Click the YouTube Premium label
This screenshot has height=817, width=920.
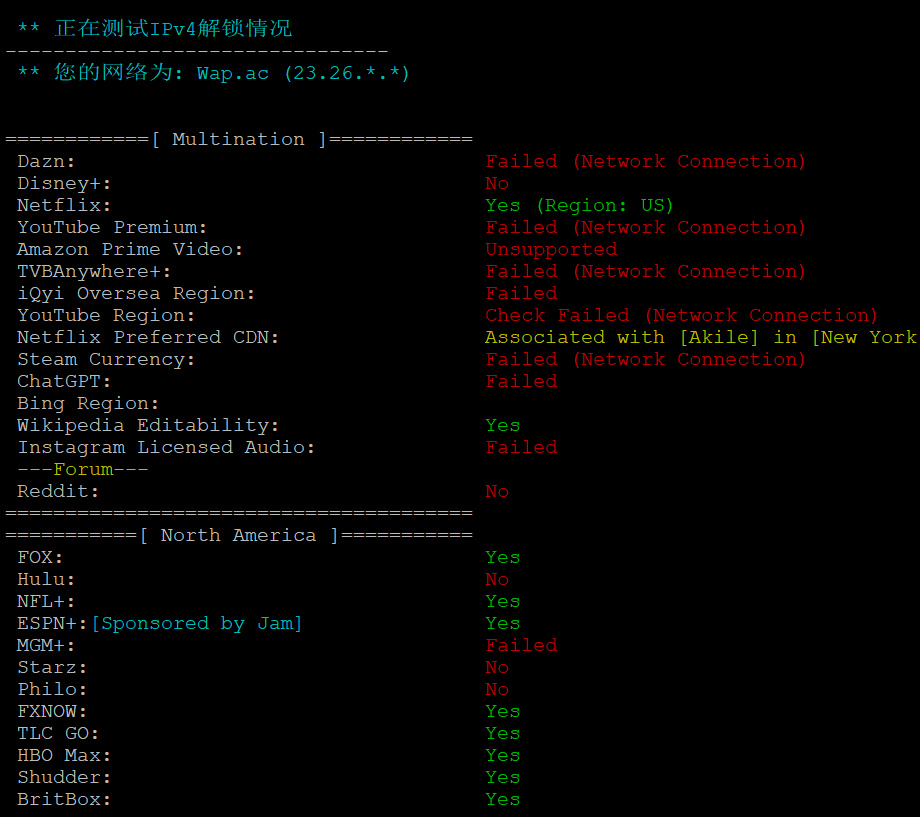(112, 227)
